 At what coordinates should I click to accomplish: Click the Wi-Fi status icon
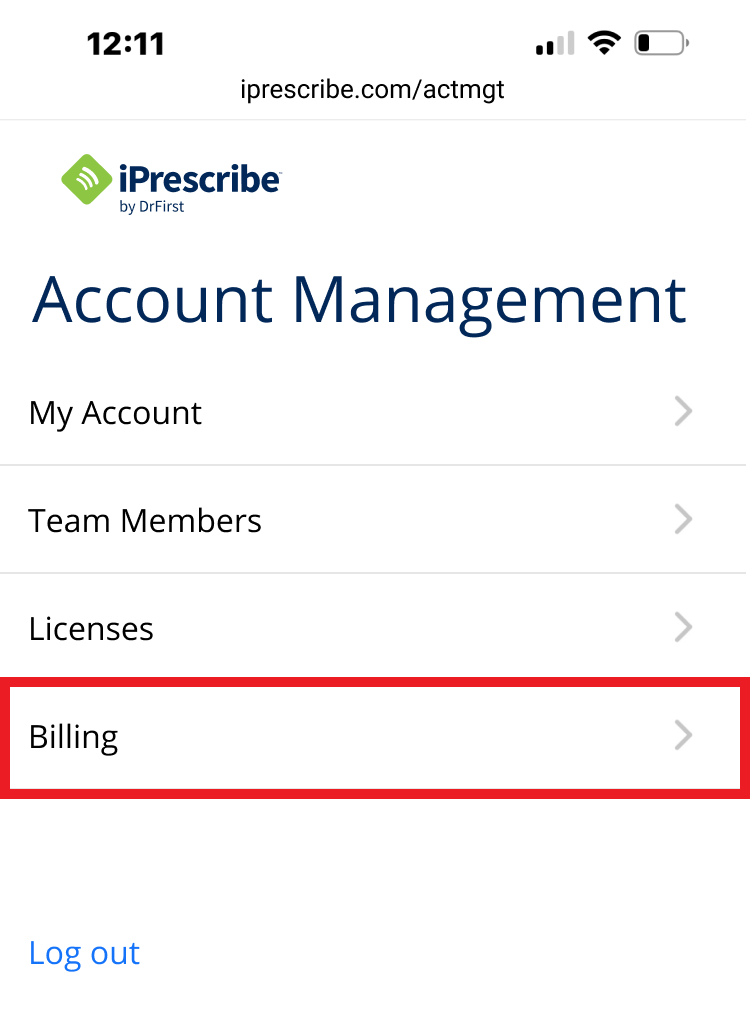tap(604, 43)
